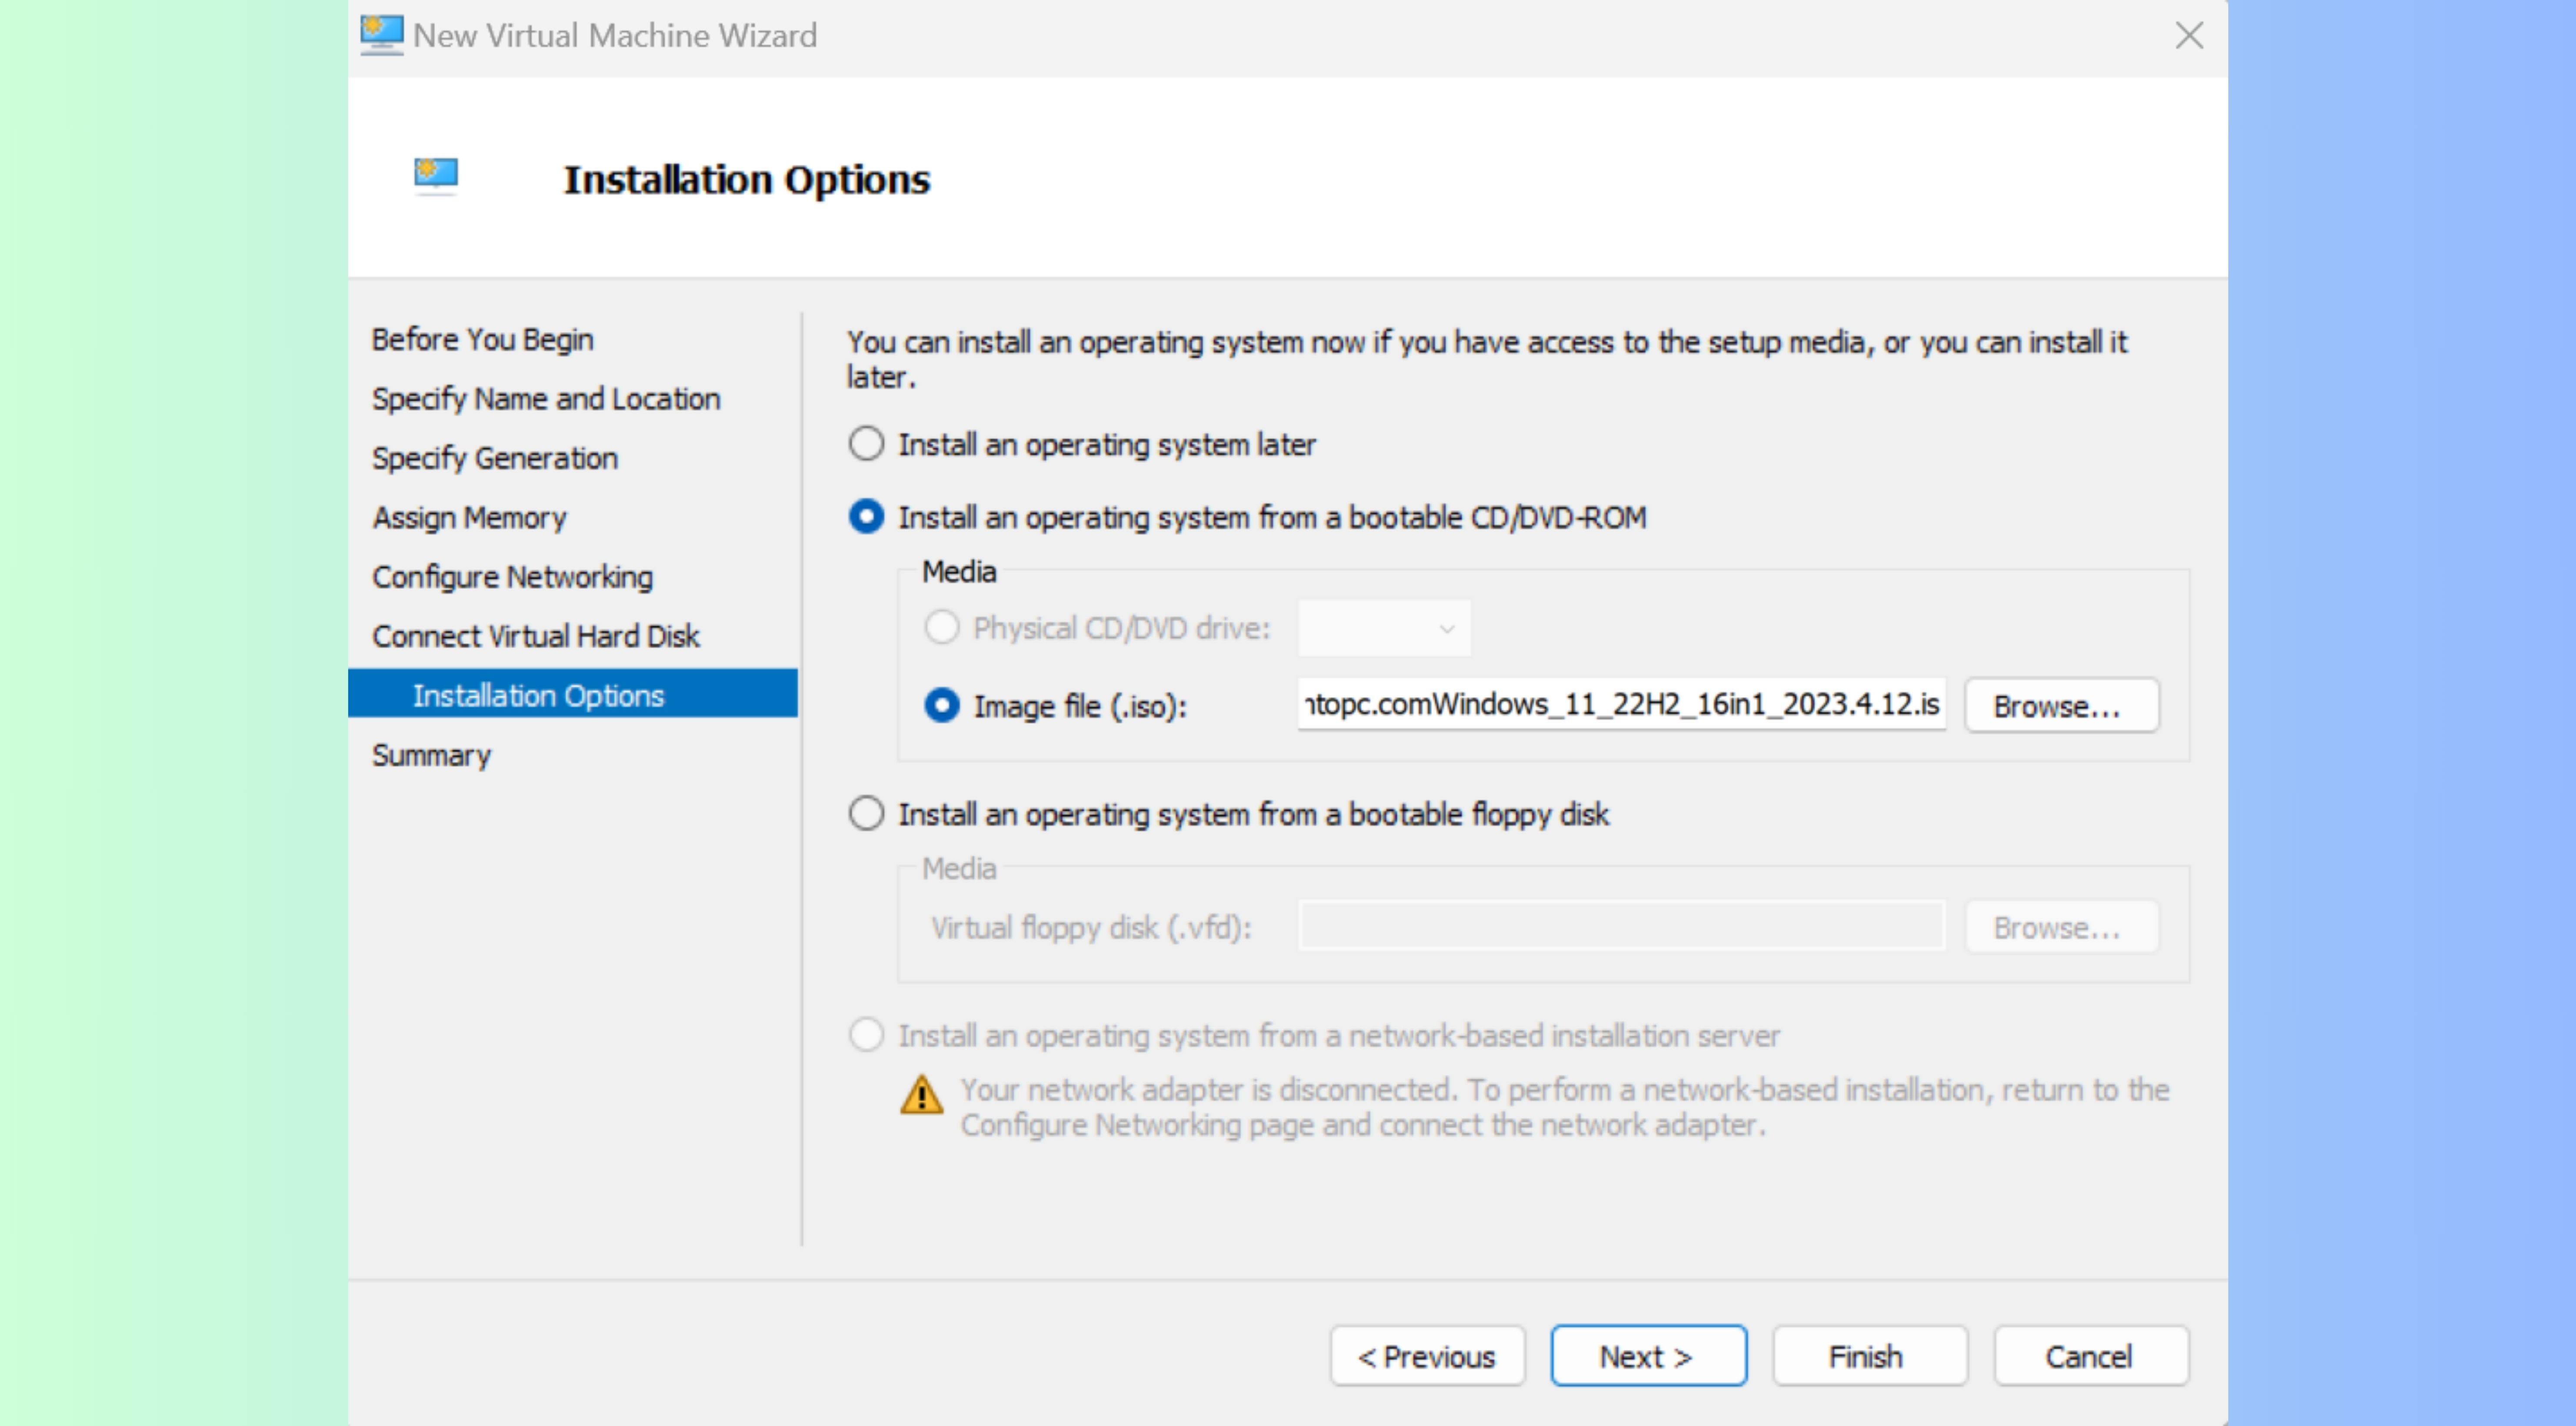Click the virtual machine icon beside Installation Options heading

coord(436,175)
